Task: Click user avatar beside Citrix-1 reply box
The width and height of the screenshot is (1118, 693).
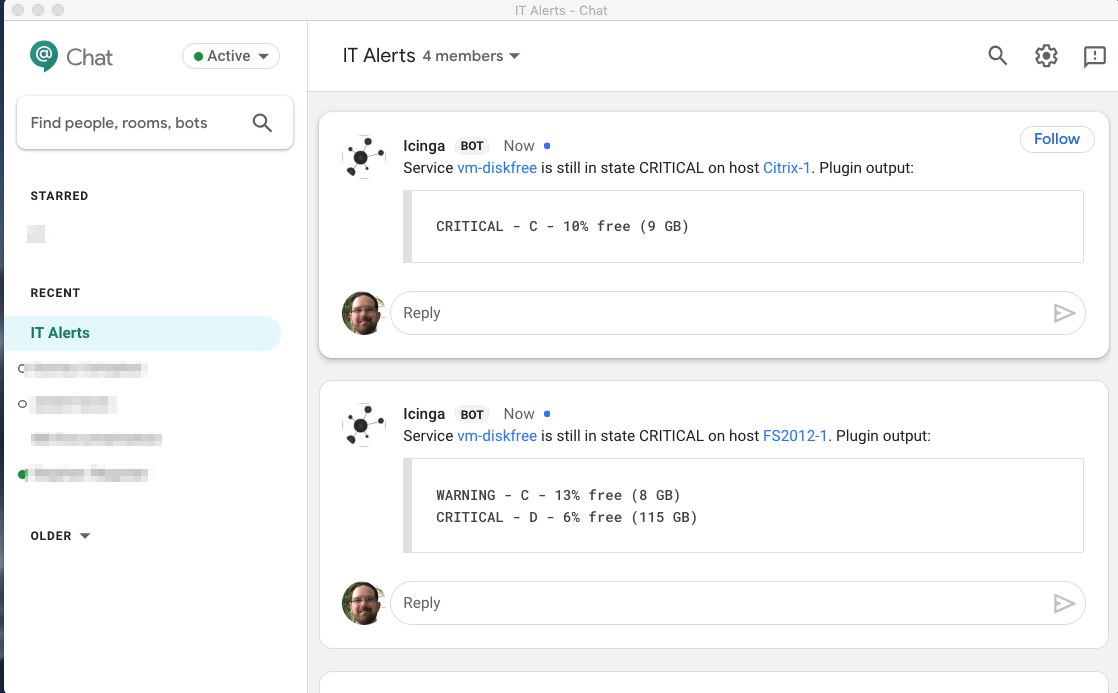Action: click(x=364, y=313)
